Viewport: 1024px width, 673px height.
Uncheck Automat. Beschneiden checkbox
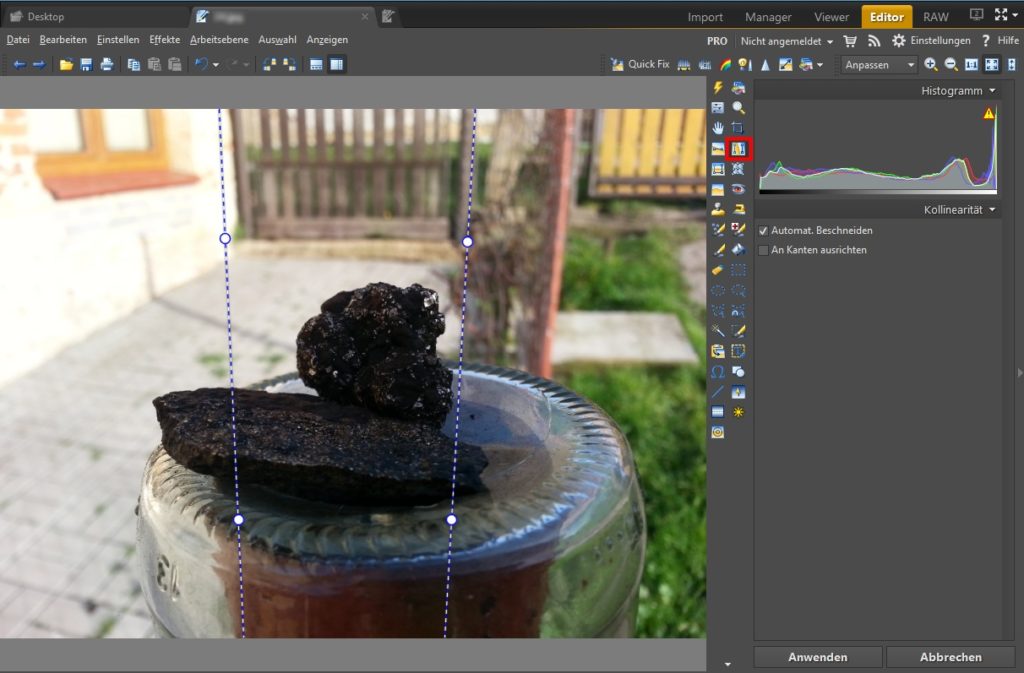pyautogui.click(x=764, y=231)
